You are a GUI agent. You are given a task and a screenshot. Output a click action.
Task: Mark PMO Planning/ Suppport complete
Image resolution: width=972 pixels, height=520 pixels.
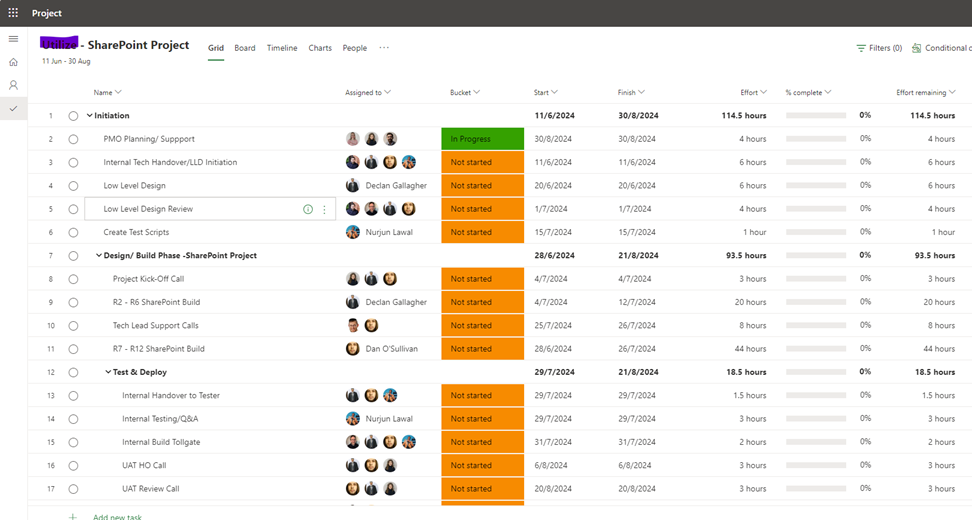point(73,139)
